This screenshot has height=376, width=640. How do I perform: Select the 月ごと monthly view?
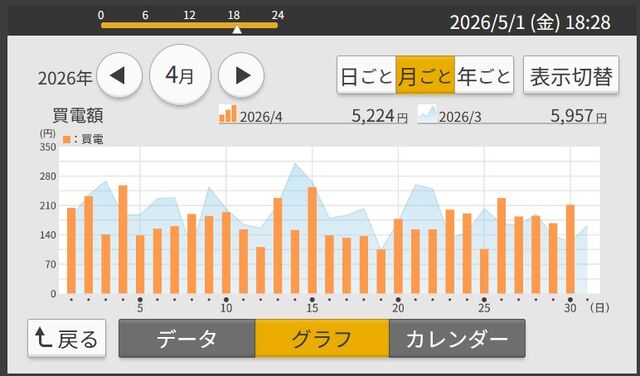[x=425, y=76]
